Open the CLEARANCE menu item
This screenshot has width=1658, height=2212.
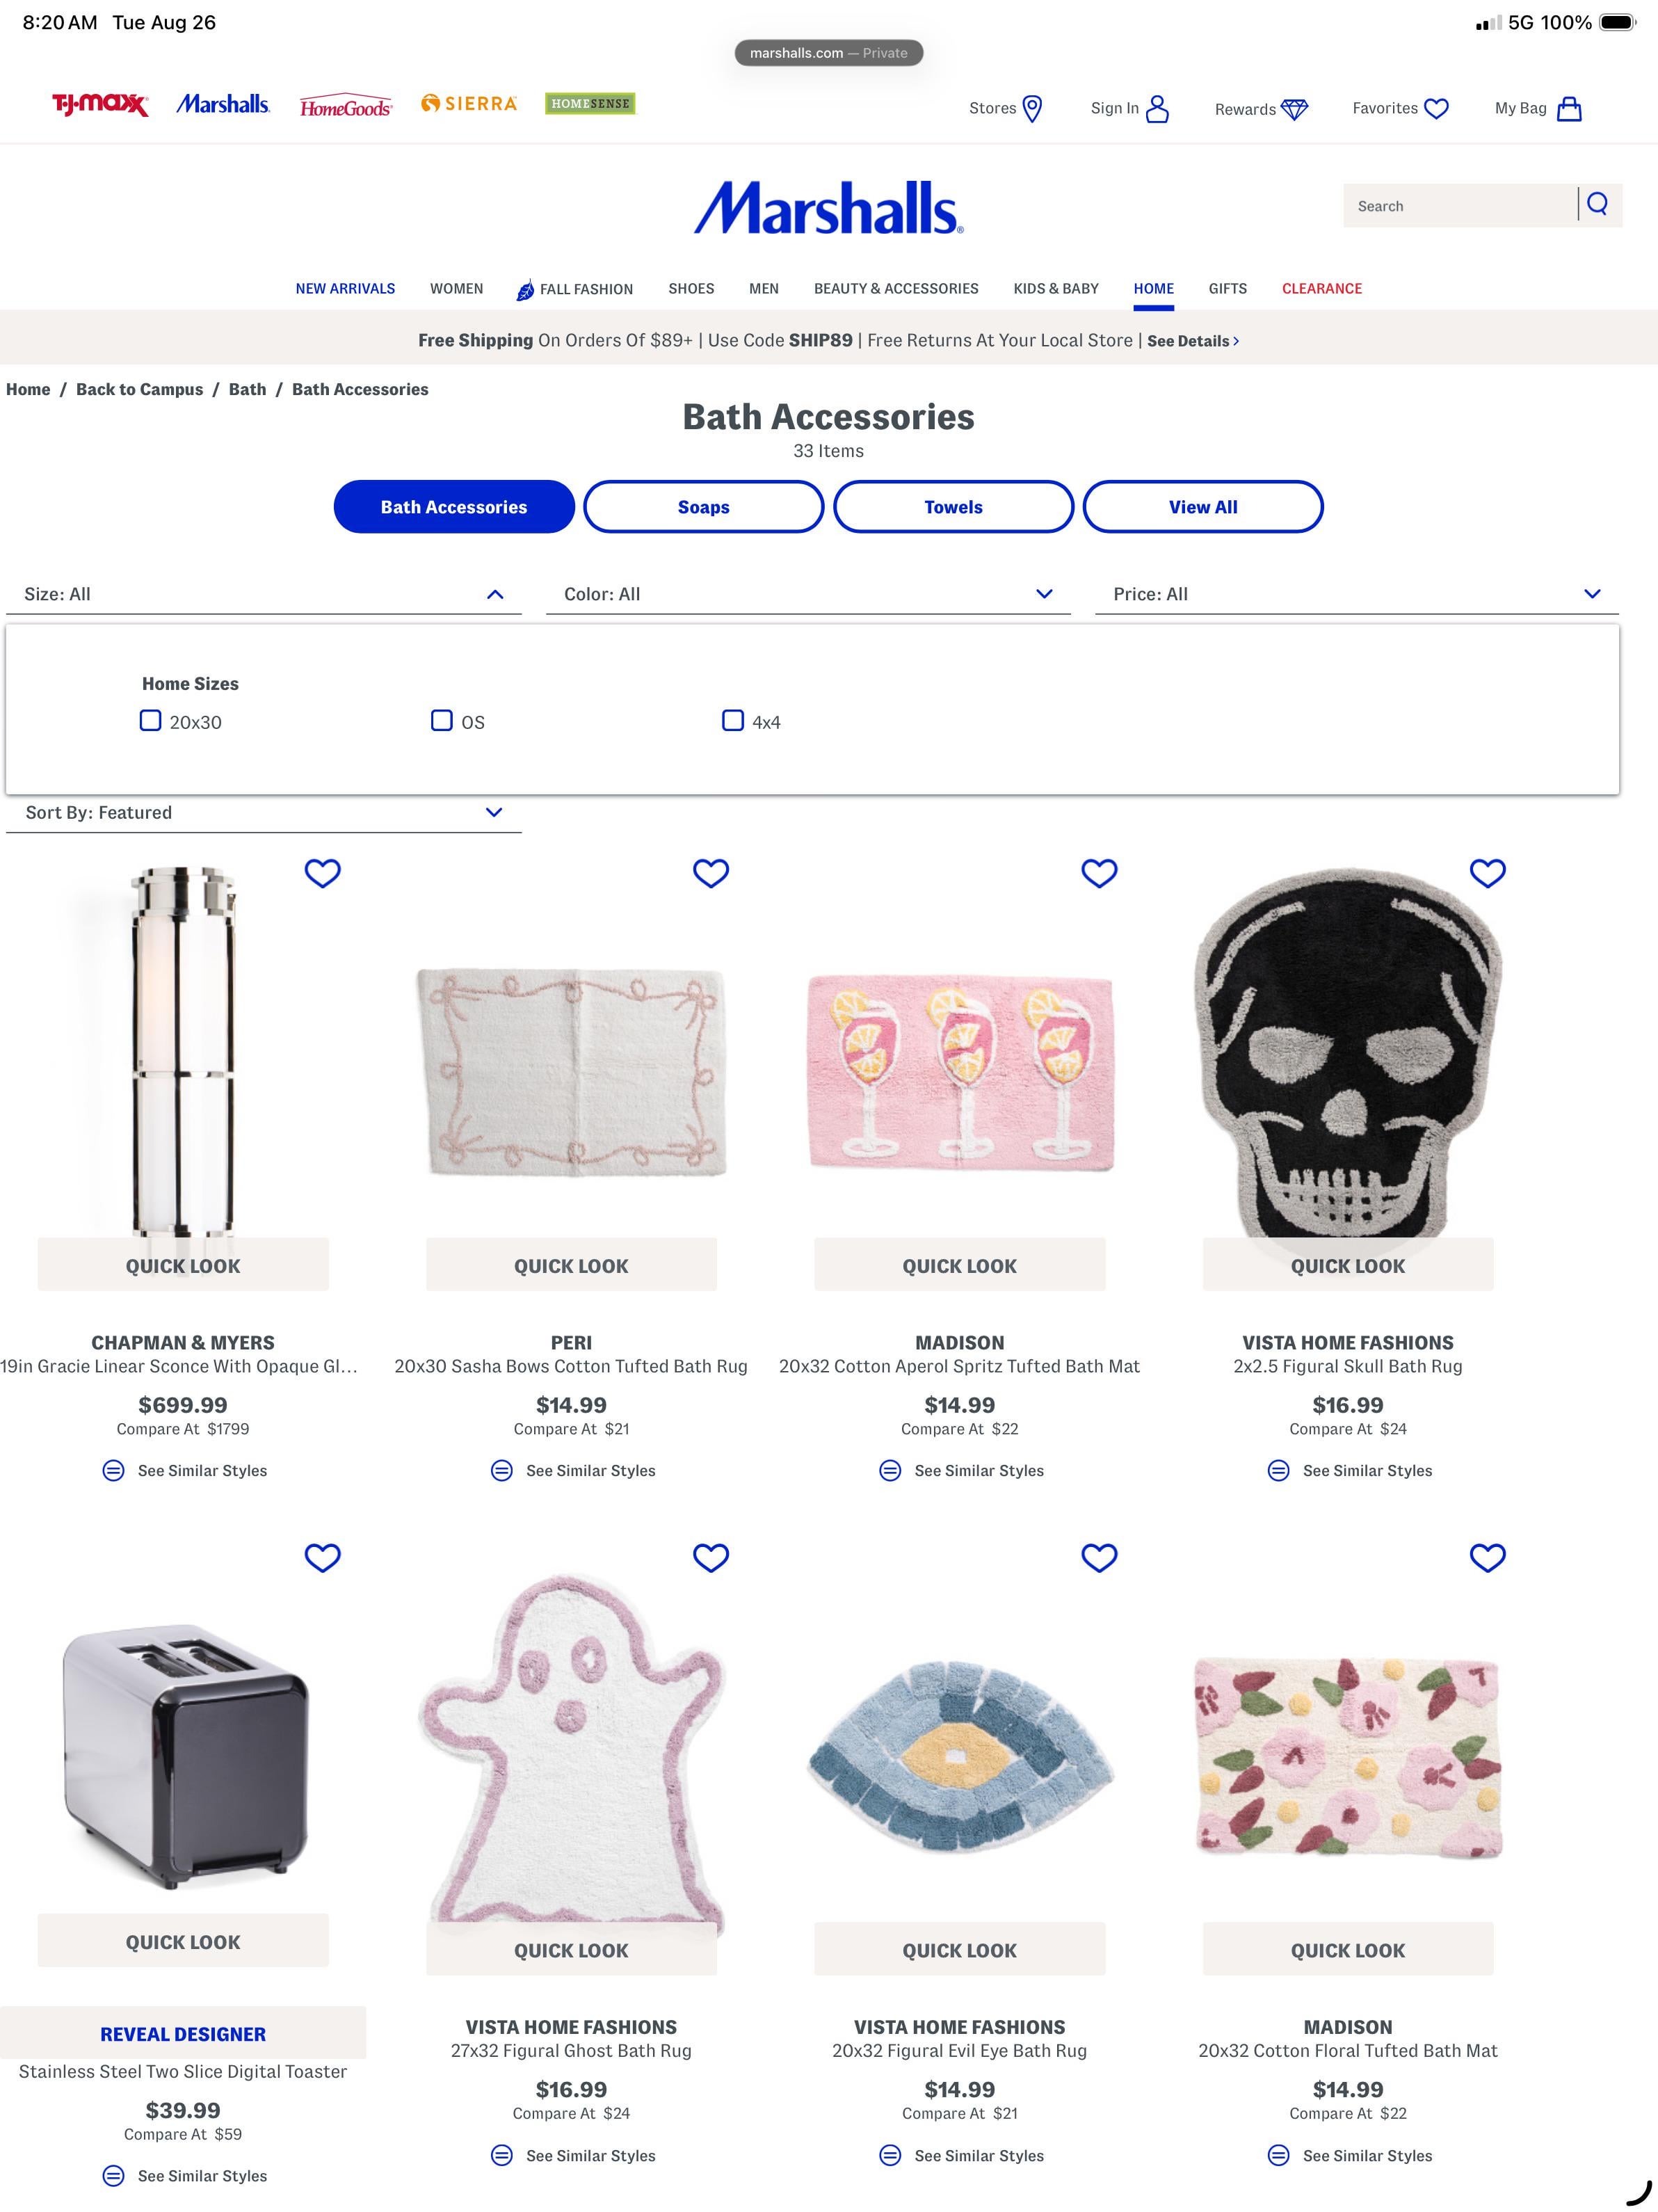[x=1321, y=288]
